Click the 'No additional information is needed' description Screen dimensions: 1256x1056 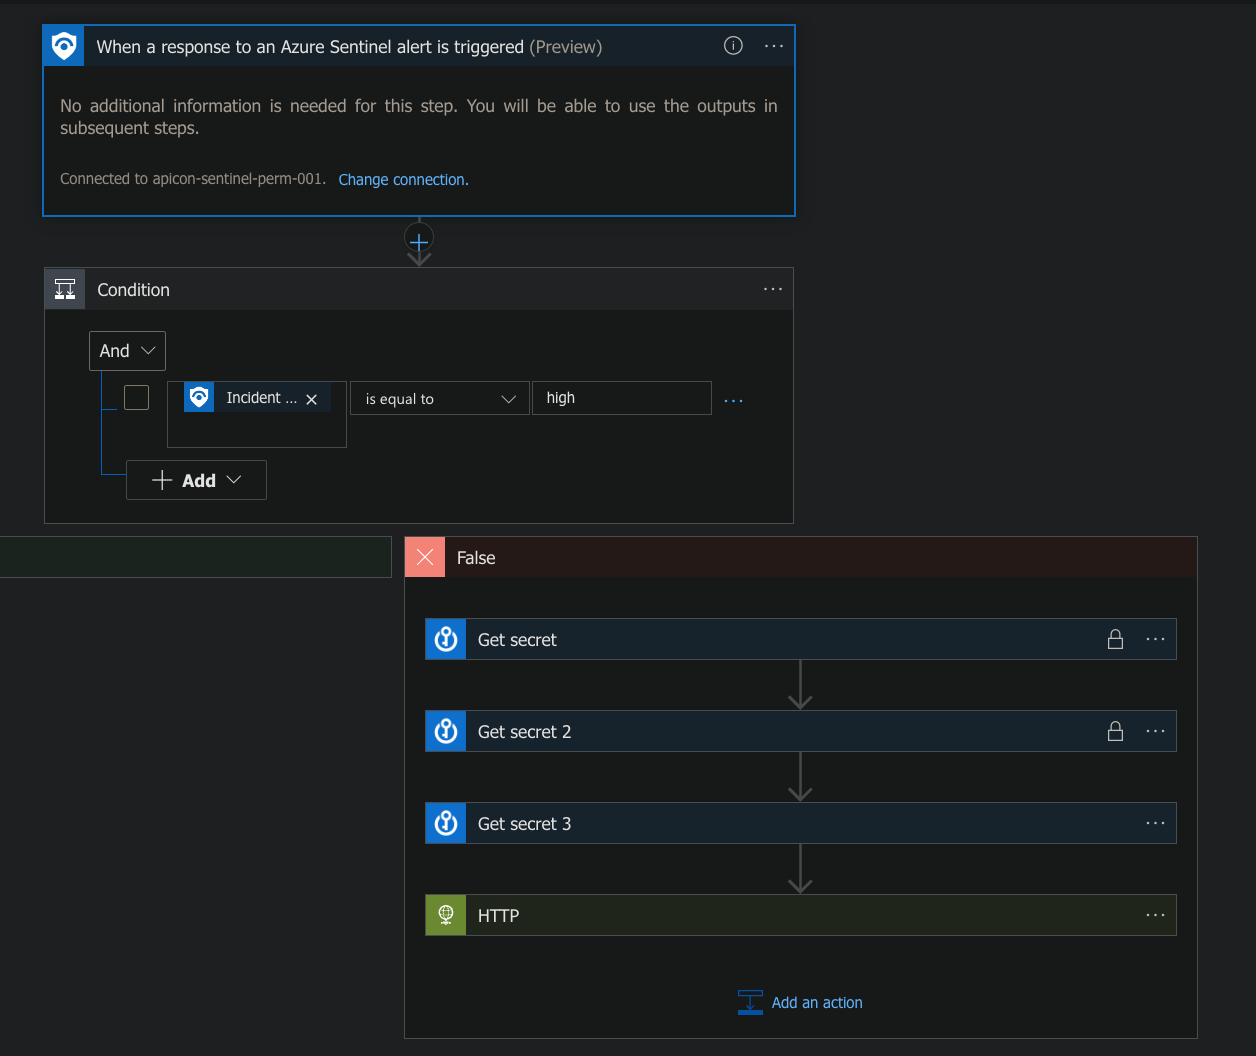pyautogui.click(x=419, y=117)
